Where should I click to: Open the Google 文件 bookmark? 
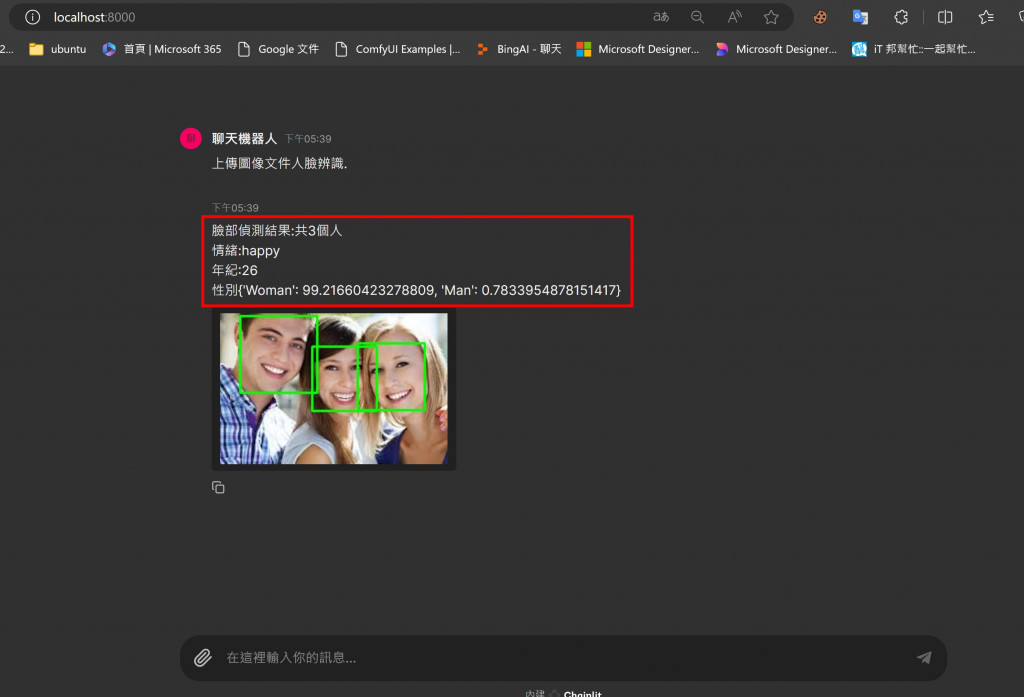coord(278,49)
